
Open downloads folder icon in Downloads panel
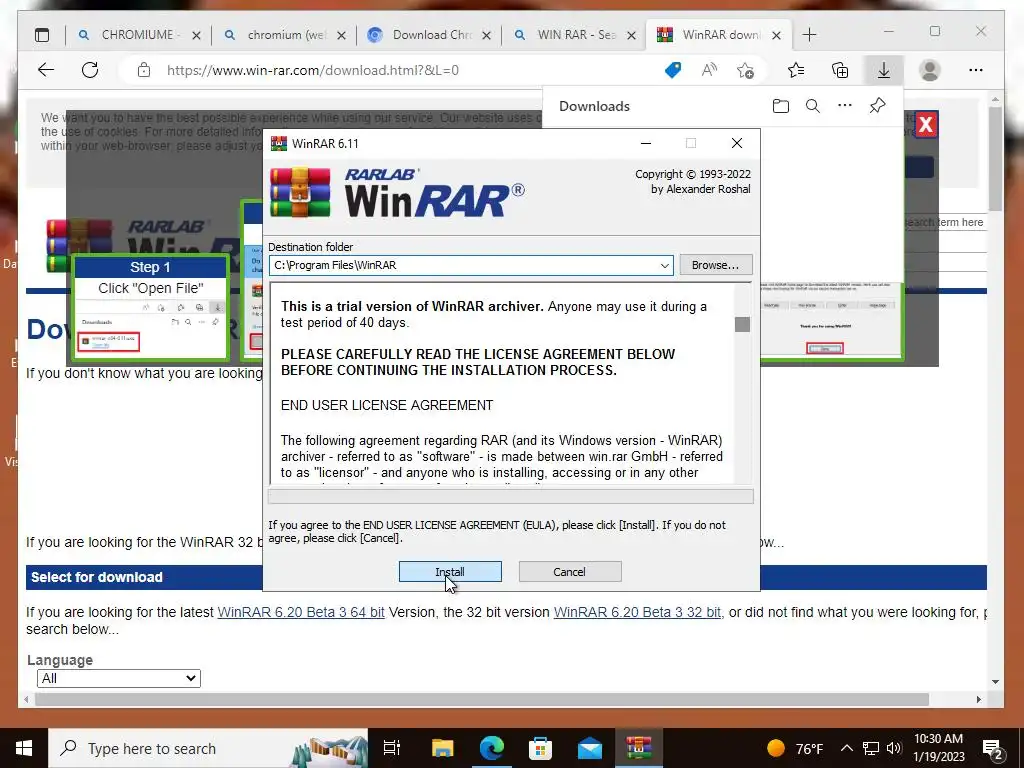(x=780, y=106)
